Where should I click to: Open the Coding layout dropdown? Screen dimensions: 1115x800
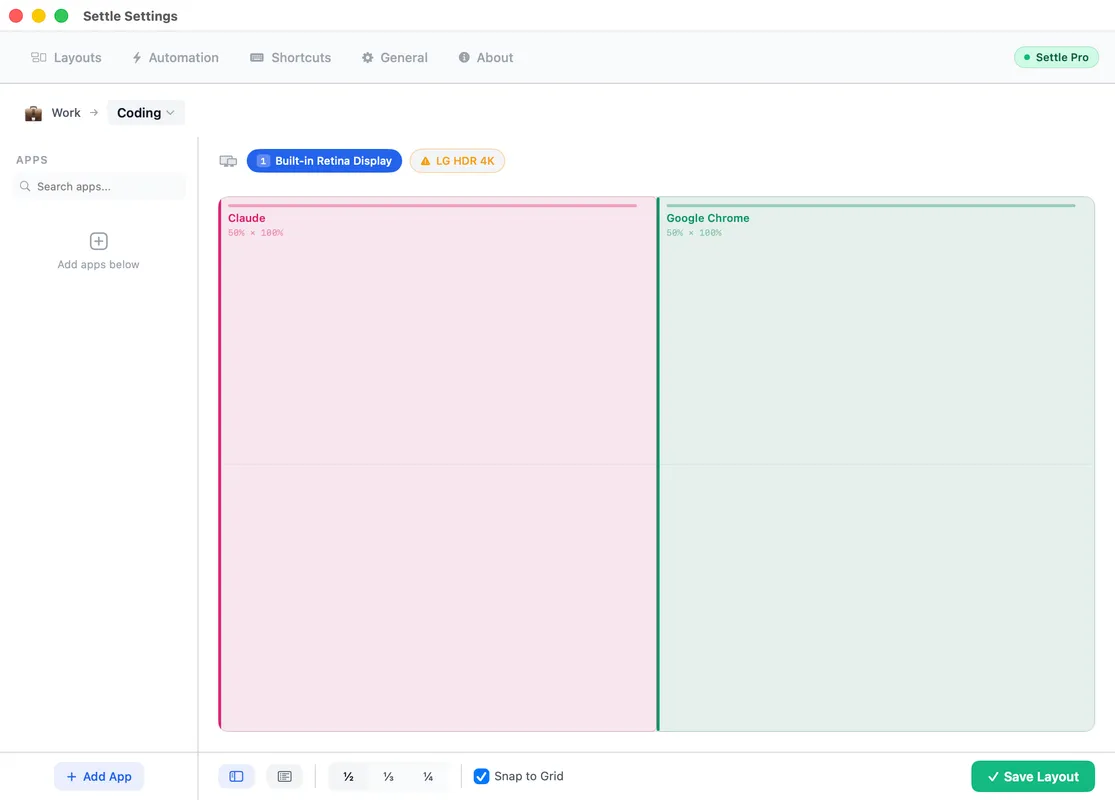[146, 112]
